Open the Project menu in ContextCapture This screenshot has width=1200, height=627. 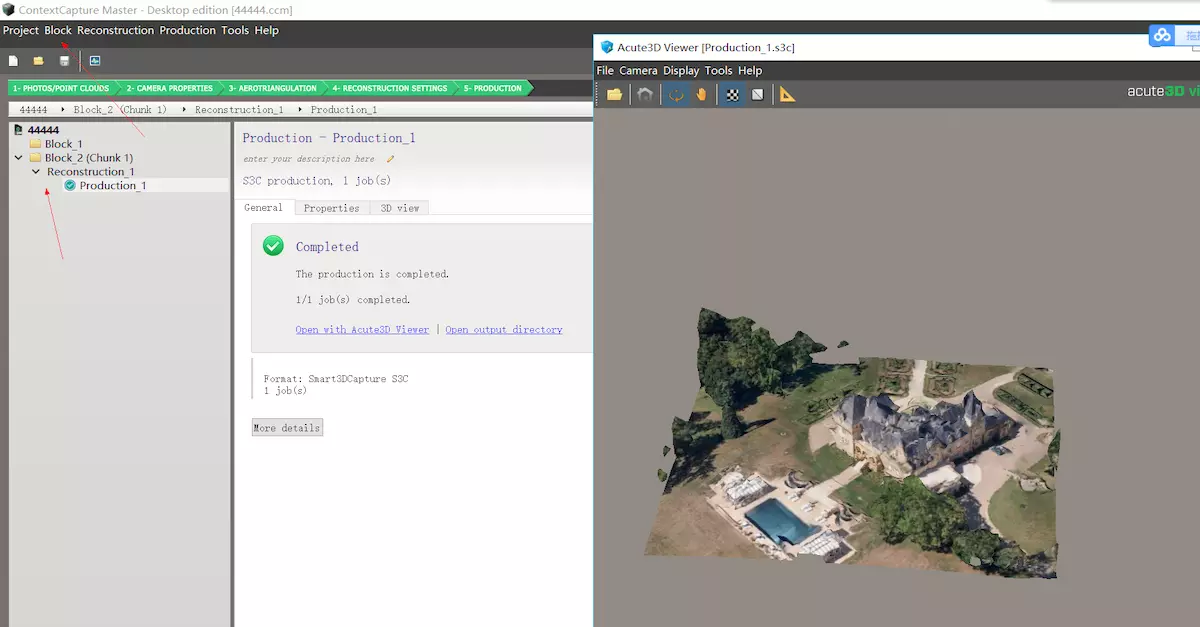[x=21, y=30]
